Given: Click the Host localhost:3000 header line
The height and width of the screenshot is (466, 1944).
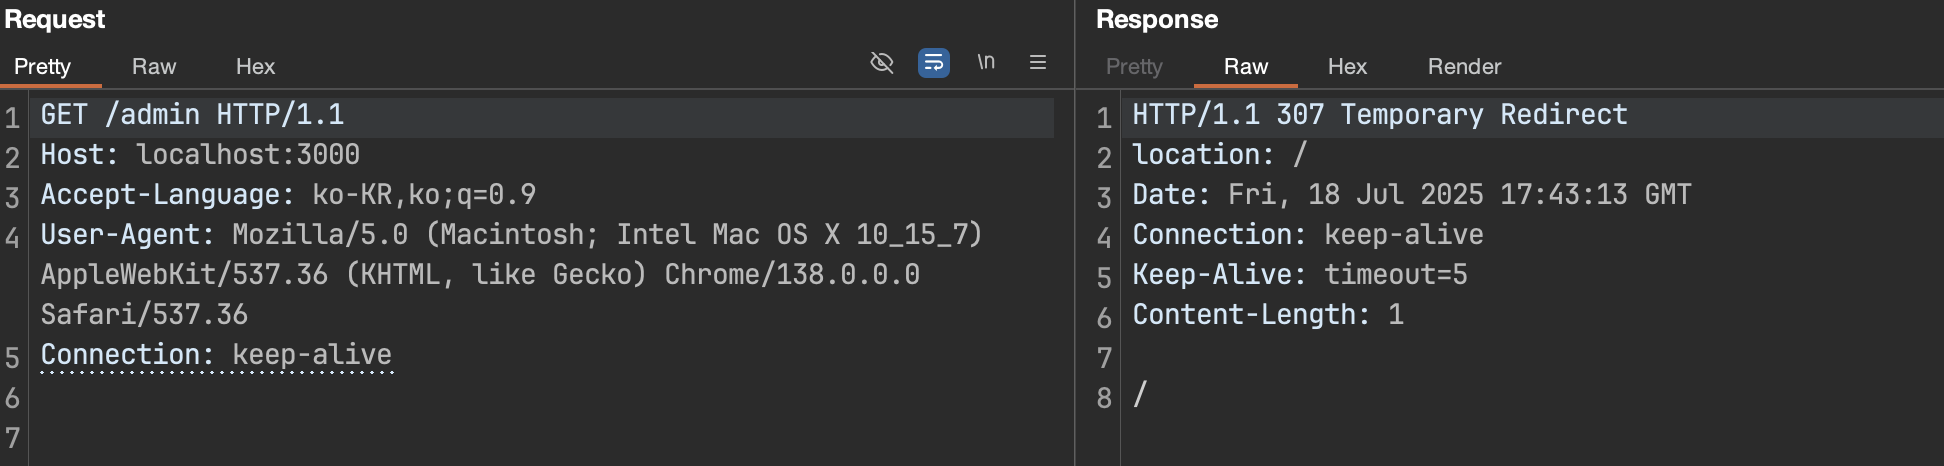Looking at the screenshot, I should (x=200, y=155).
